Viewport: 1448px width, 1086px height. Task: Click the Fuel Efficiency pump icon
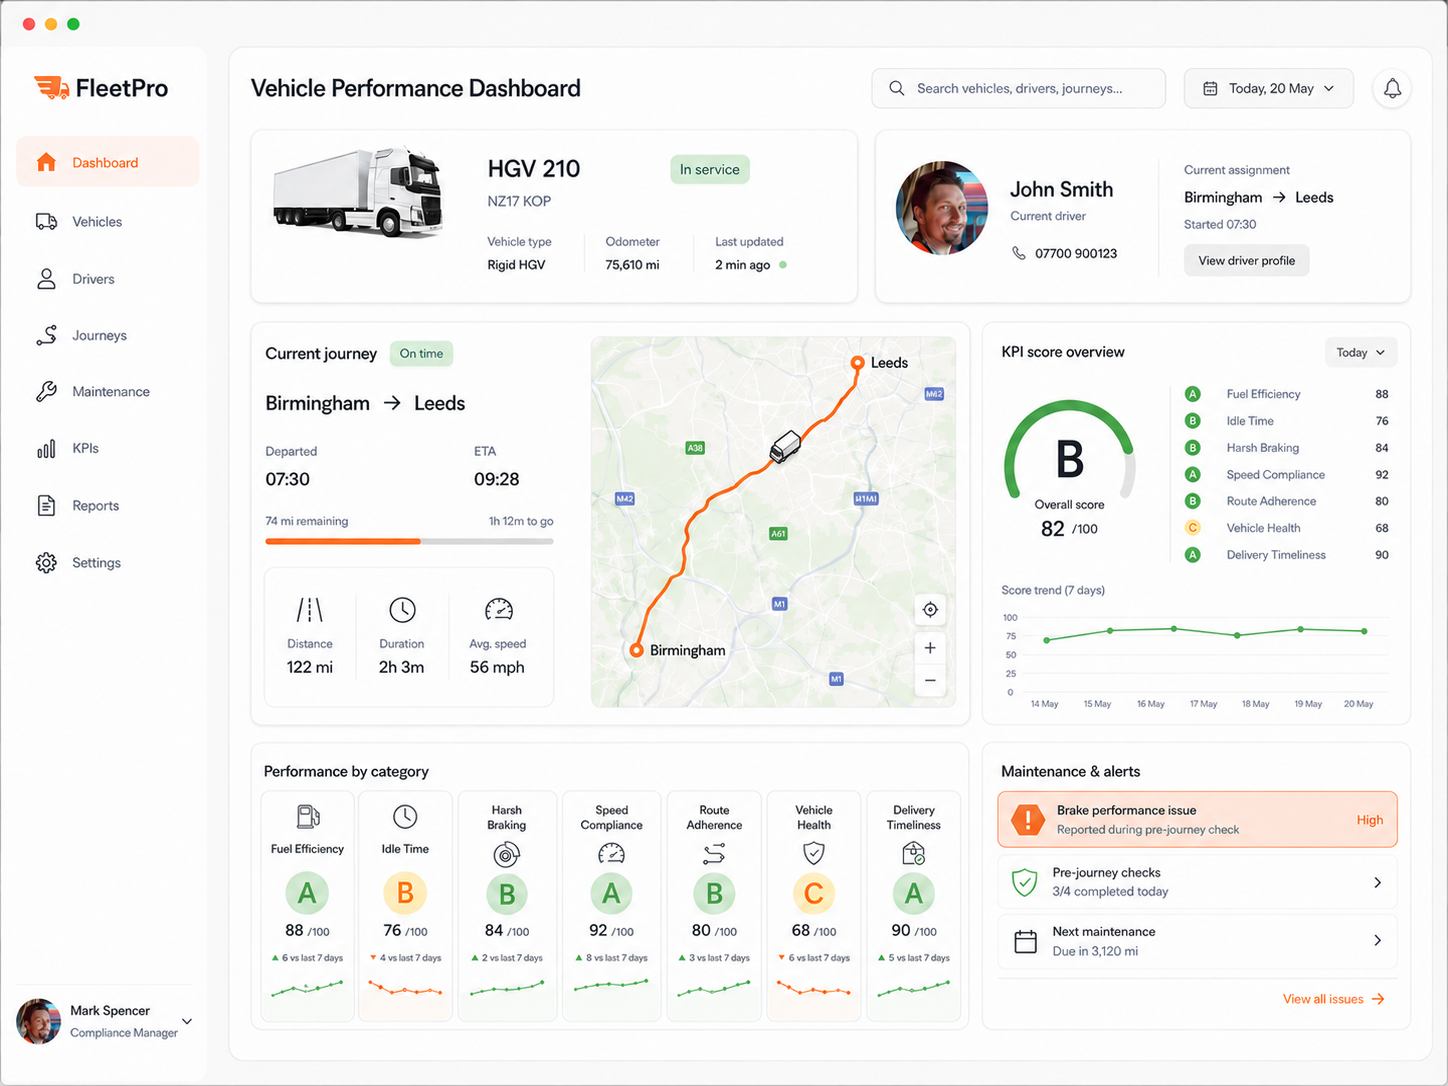click(308, 817)
